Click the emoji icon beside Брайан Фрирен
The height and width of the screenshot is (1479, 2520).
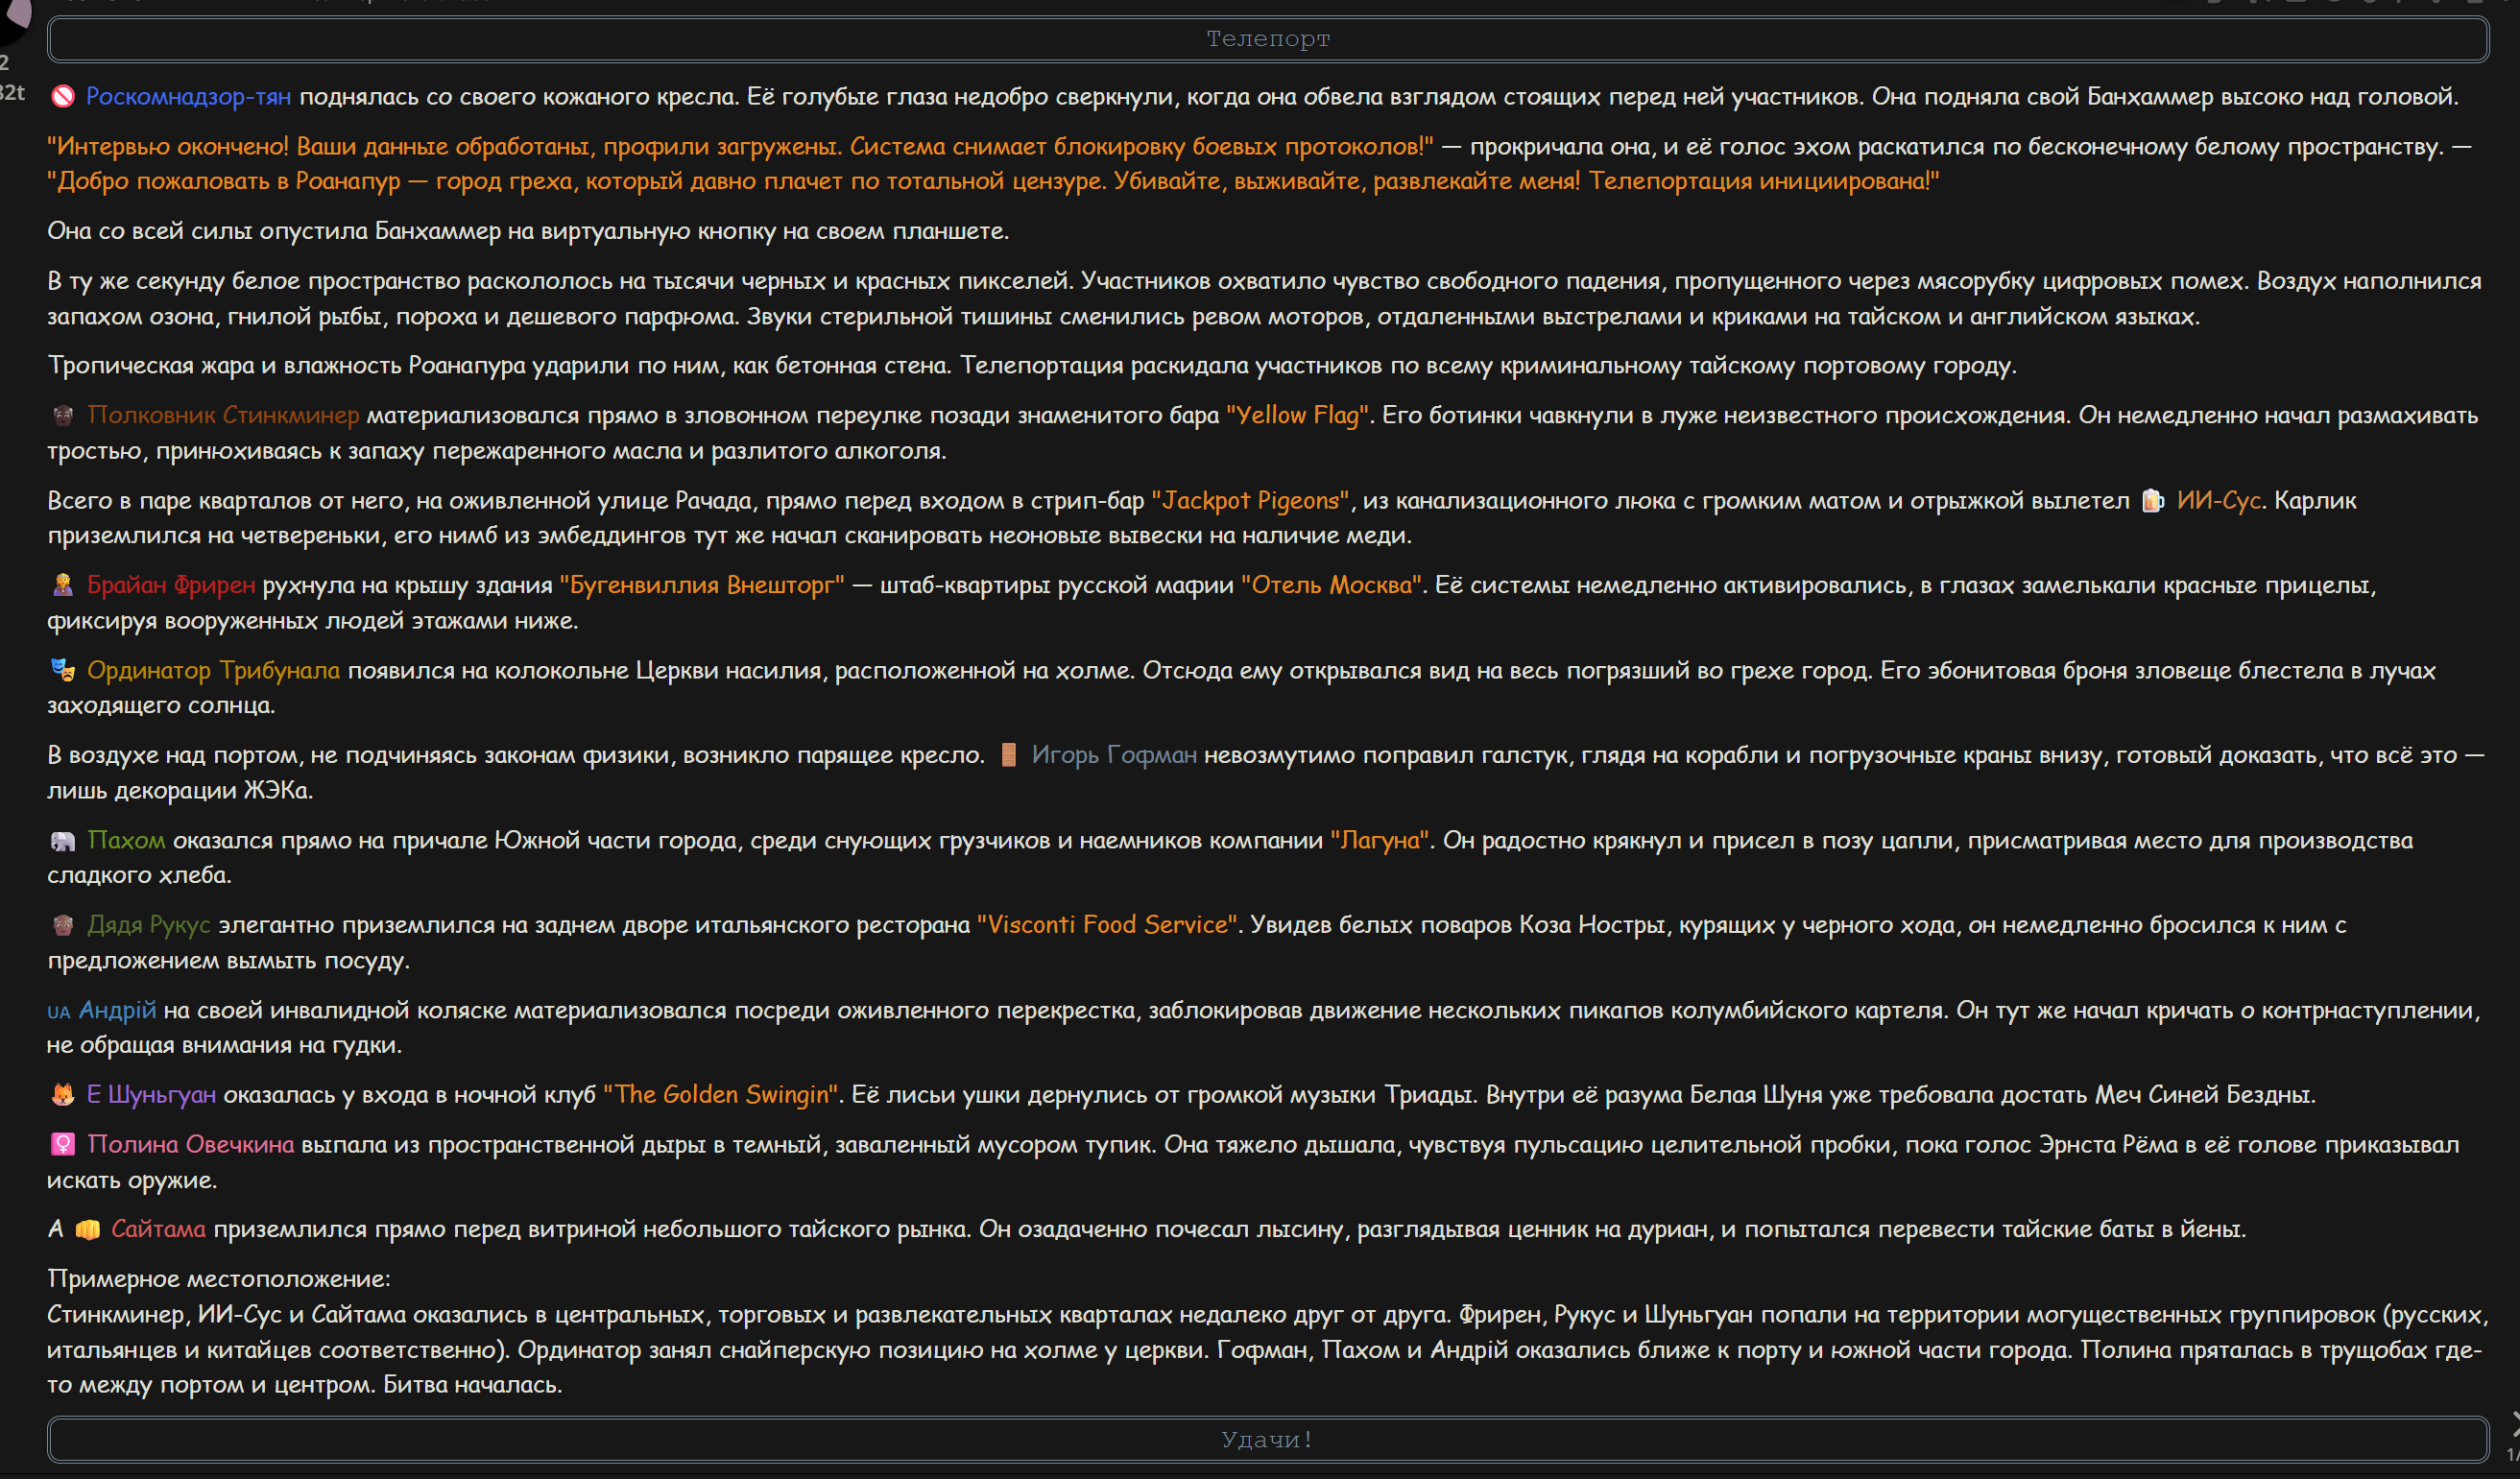[x=63, y=586]
